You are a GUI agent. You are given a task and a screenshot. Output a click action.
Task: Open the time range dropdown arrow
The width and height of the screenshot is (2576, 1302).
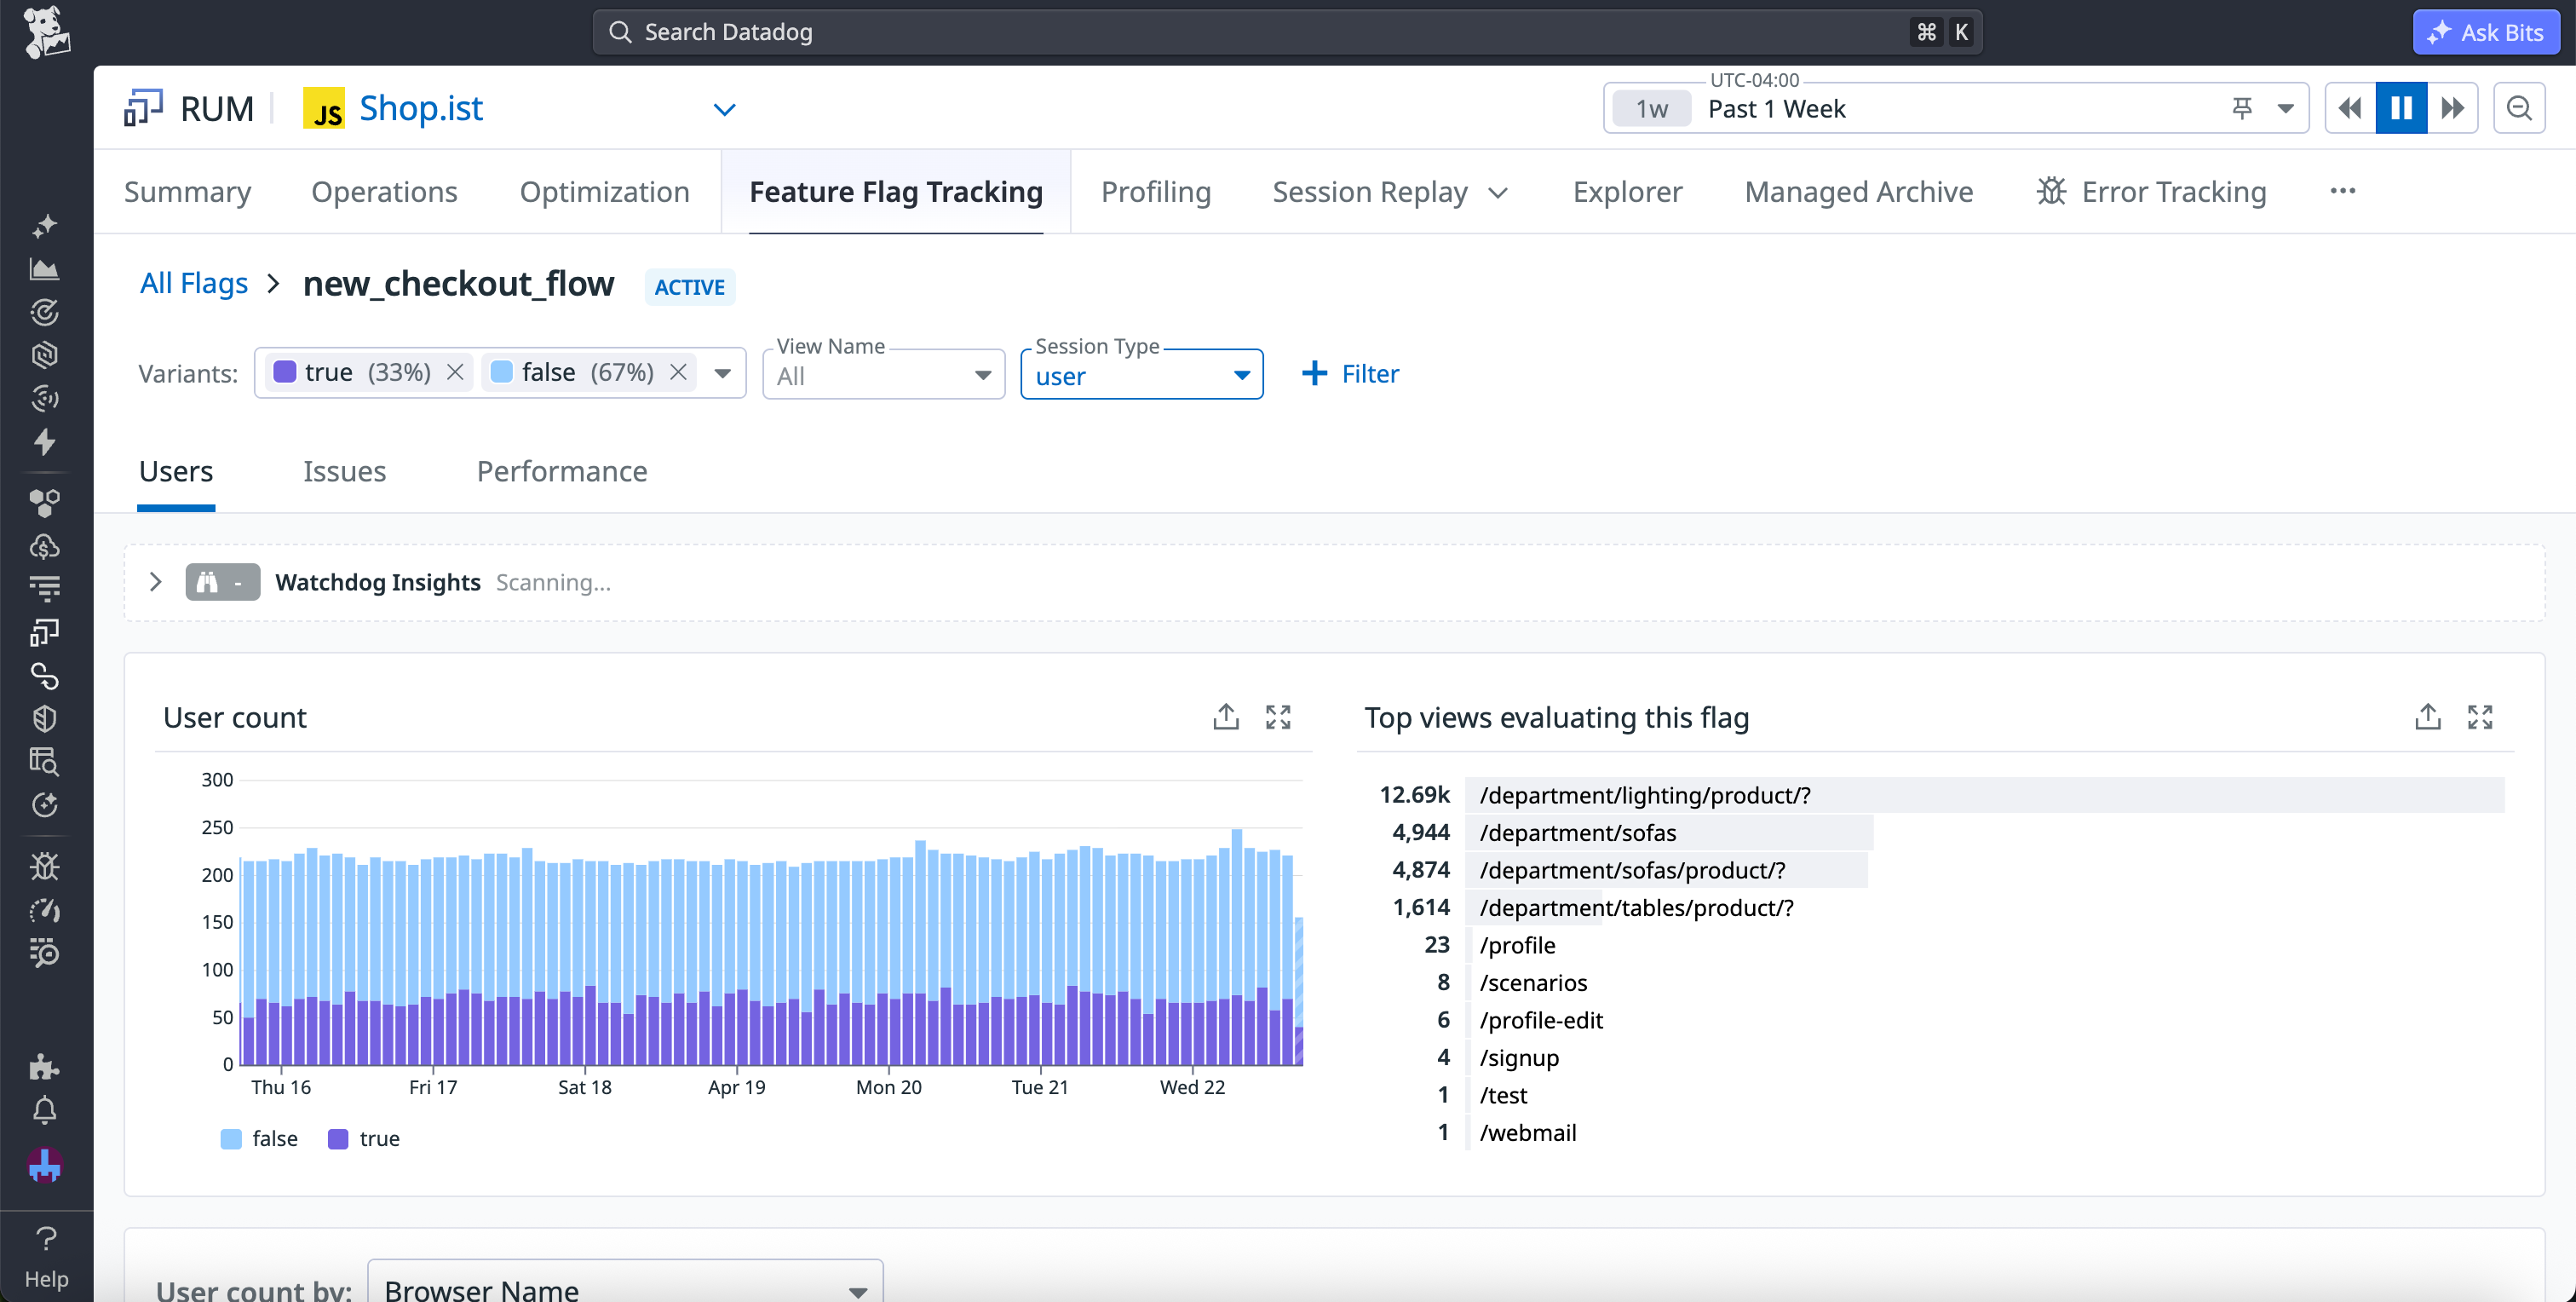click(x=2285, y=108)
